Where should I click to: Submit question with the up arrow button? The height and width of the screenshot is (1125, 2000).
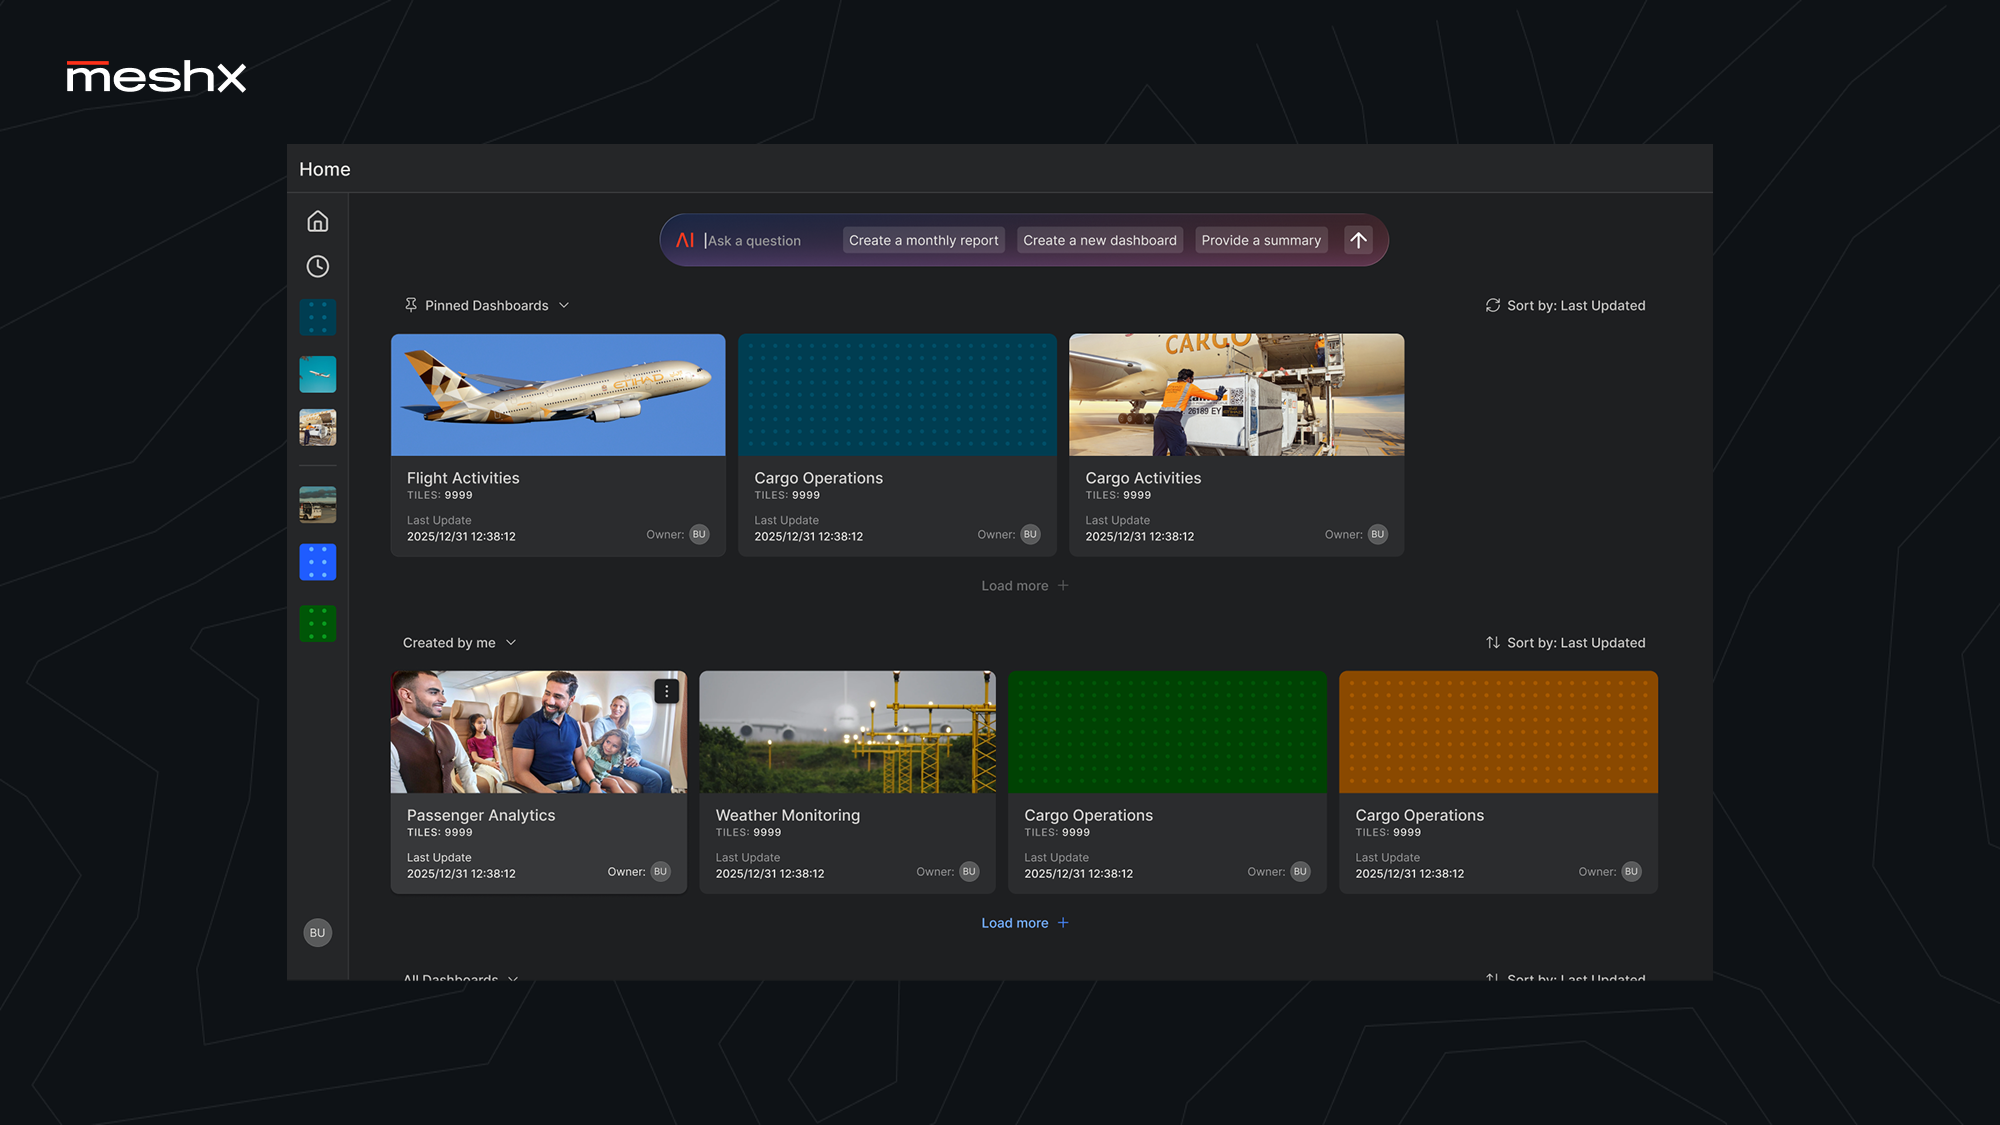pyautogui.click(x=1358, y=240)
